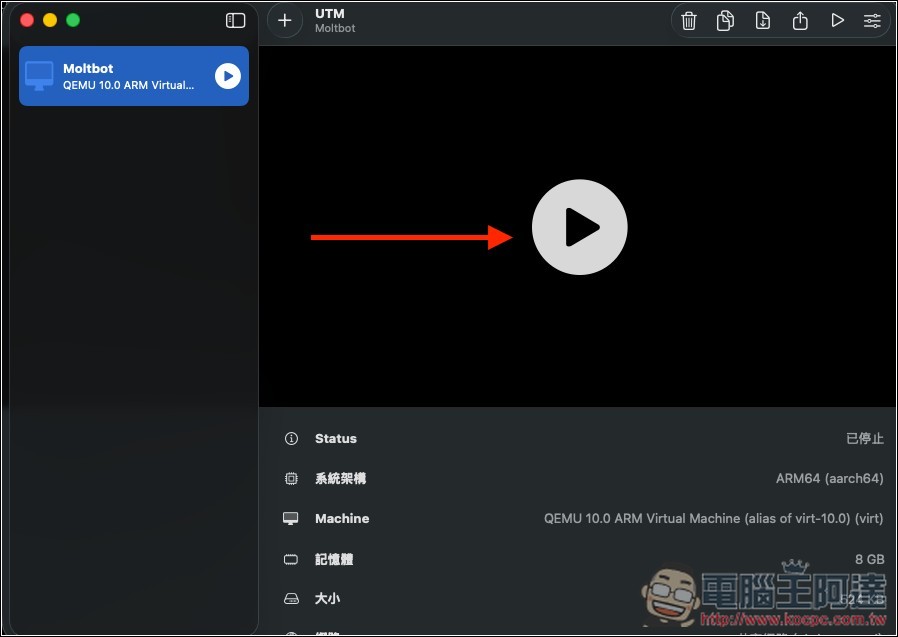Click the export file icon in the toolbar
Viewport: 898px width, 637px height.
click(x=762, y=20)
